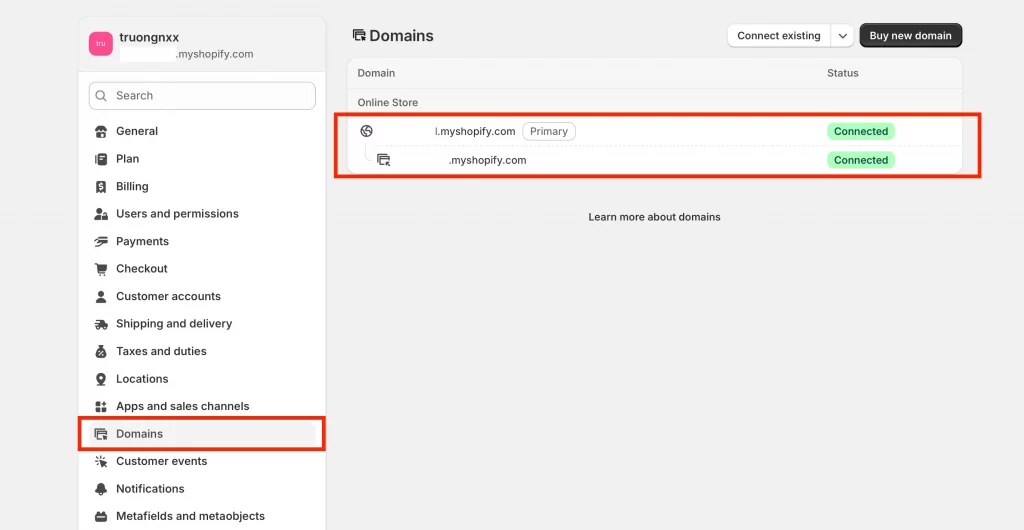Click the Billing dollar icon
The width and height of the screenshot is (1024, 530).
101,187
